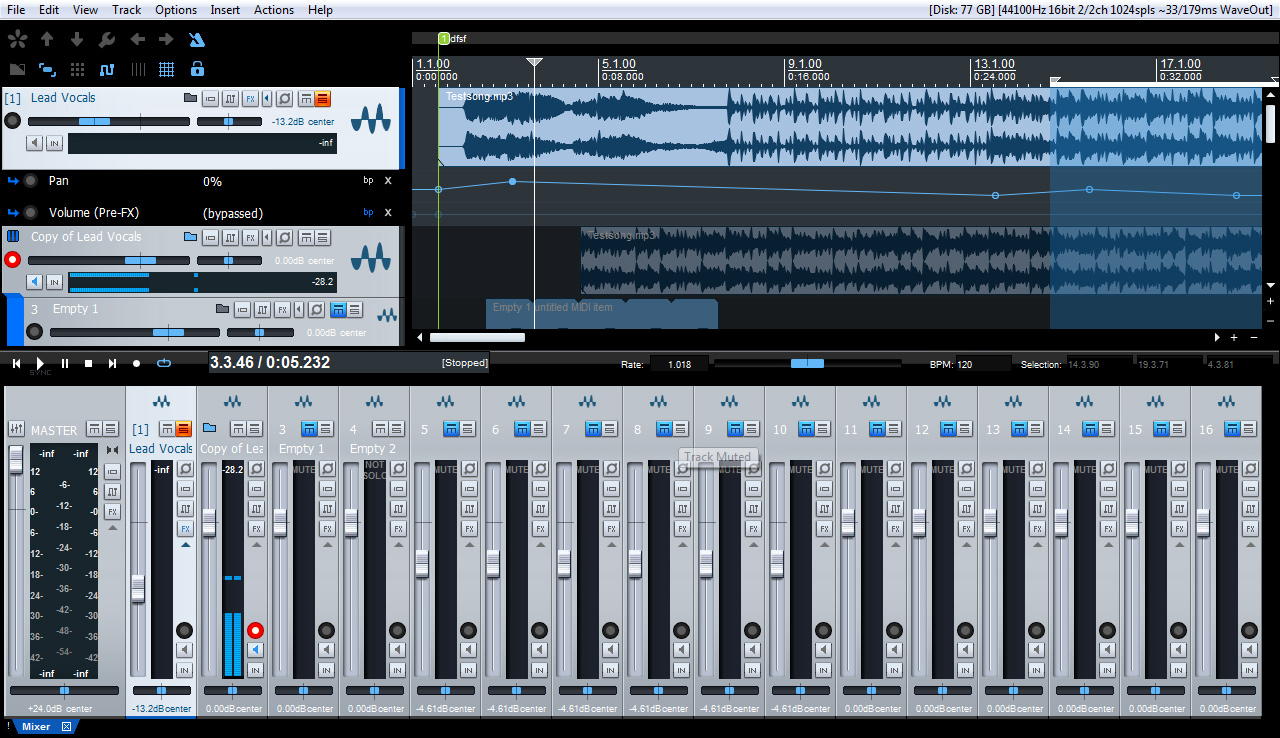
Task: Expand the Volume (Pre-FX) envelope arrow
Action: (x=13, y=212)
